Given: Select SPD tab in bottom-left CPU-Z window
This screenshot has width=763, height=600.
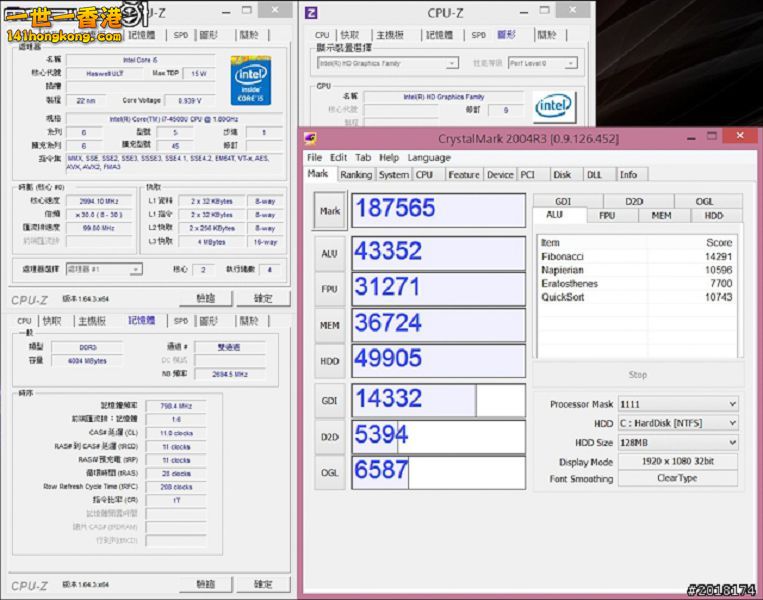Looking at the screenshot, I should (181, 321).
